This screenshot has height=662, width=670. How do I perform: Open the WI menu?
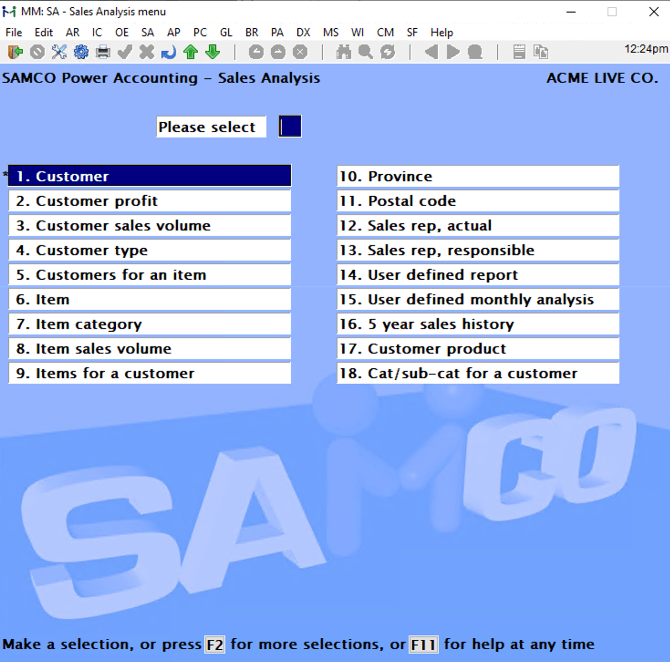tap(357, 32)
